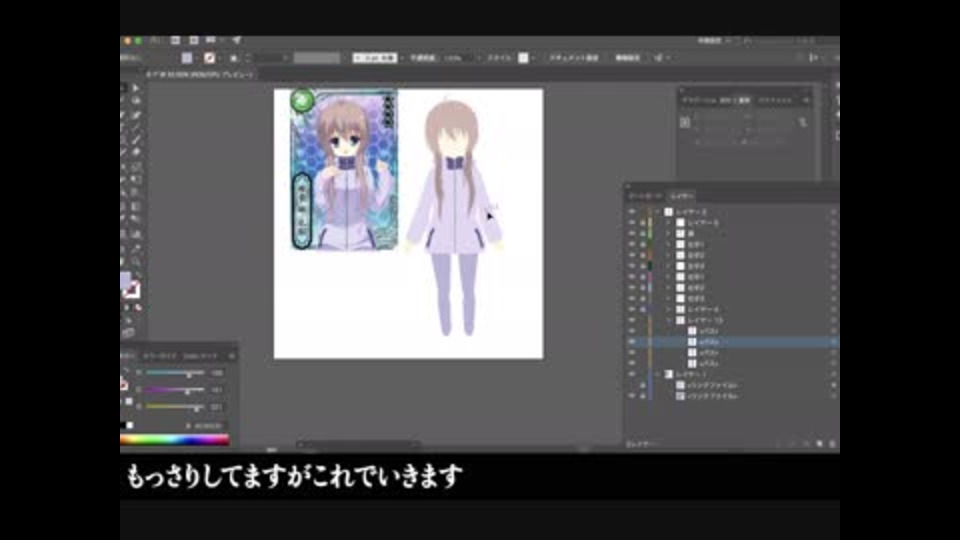Select the first リンクファイル row
The width and height of the screenshot is (960, 540).
732,385
